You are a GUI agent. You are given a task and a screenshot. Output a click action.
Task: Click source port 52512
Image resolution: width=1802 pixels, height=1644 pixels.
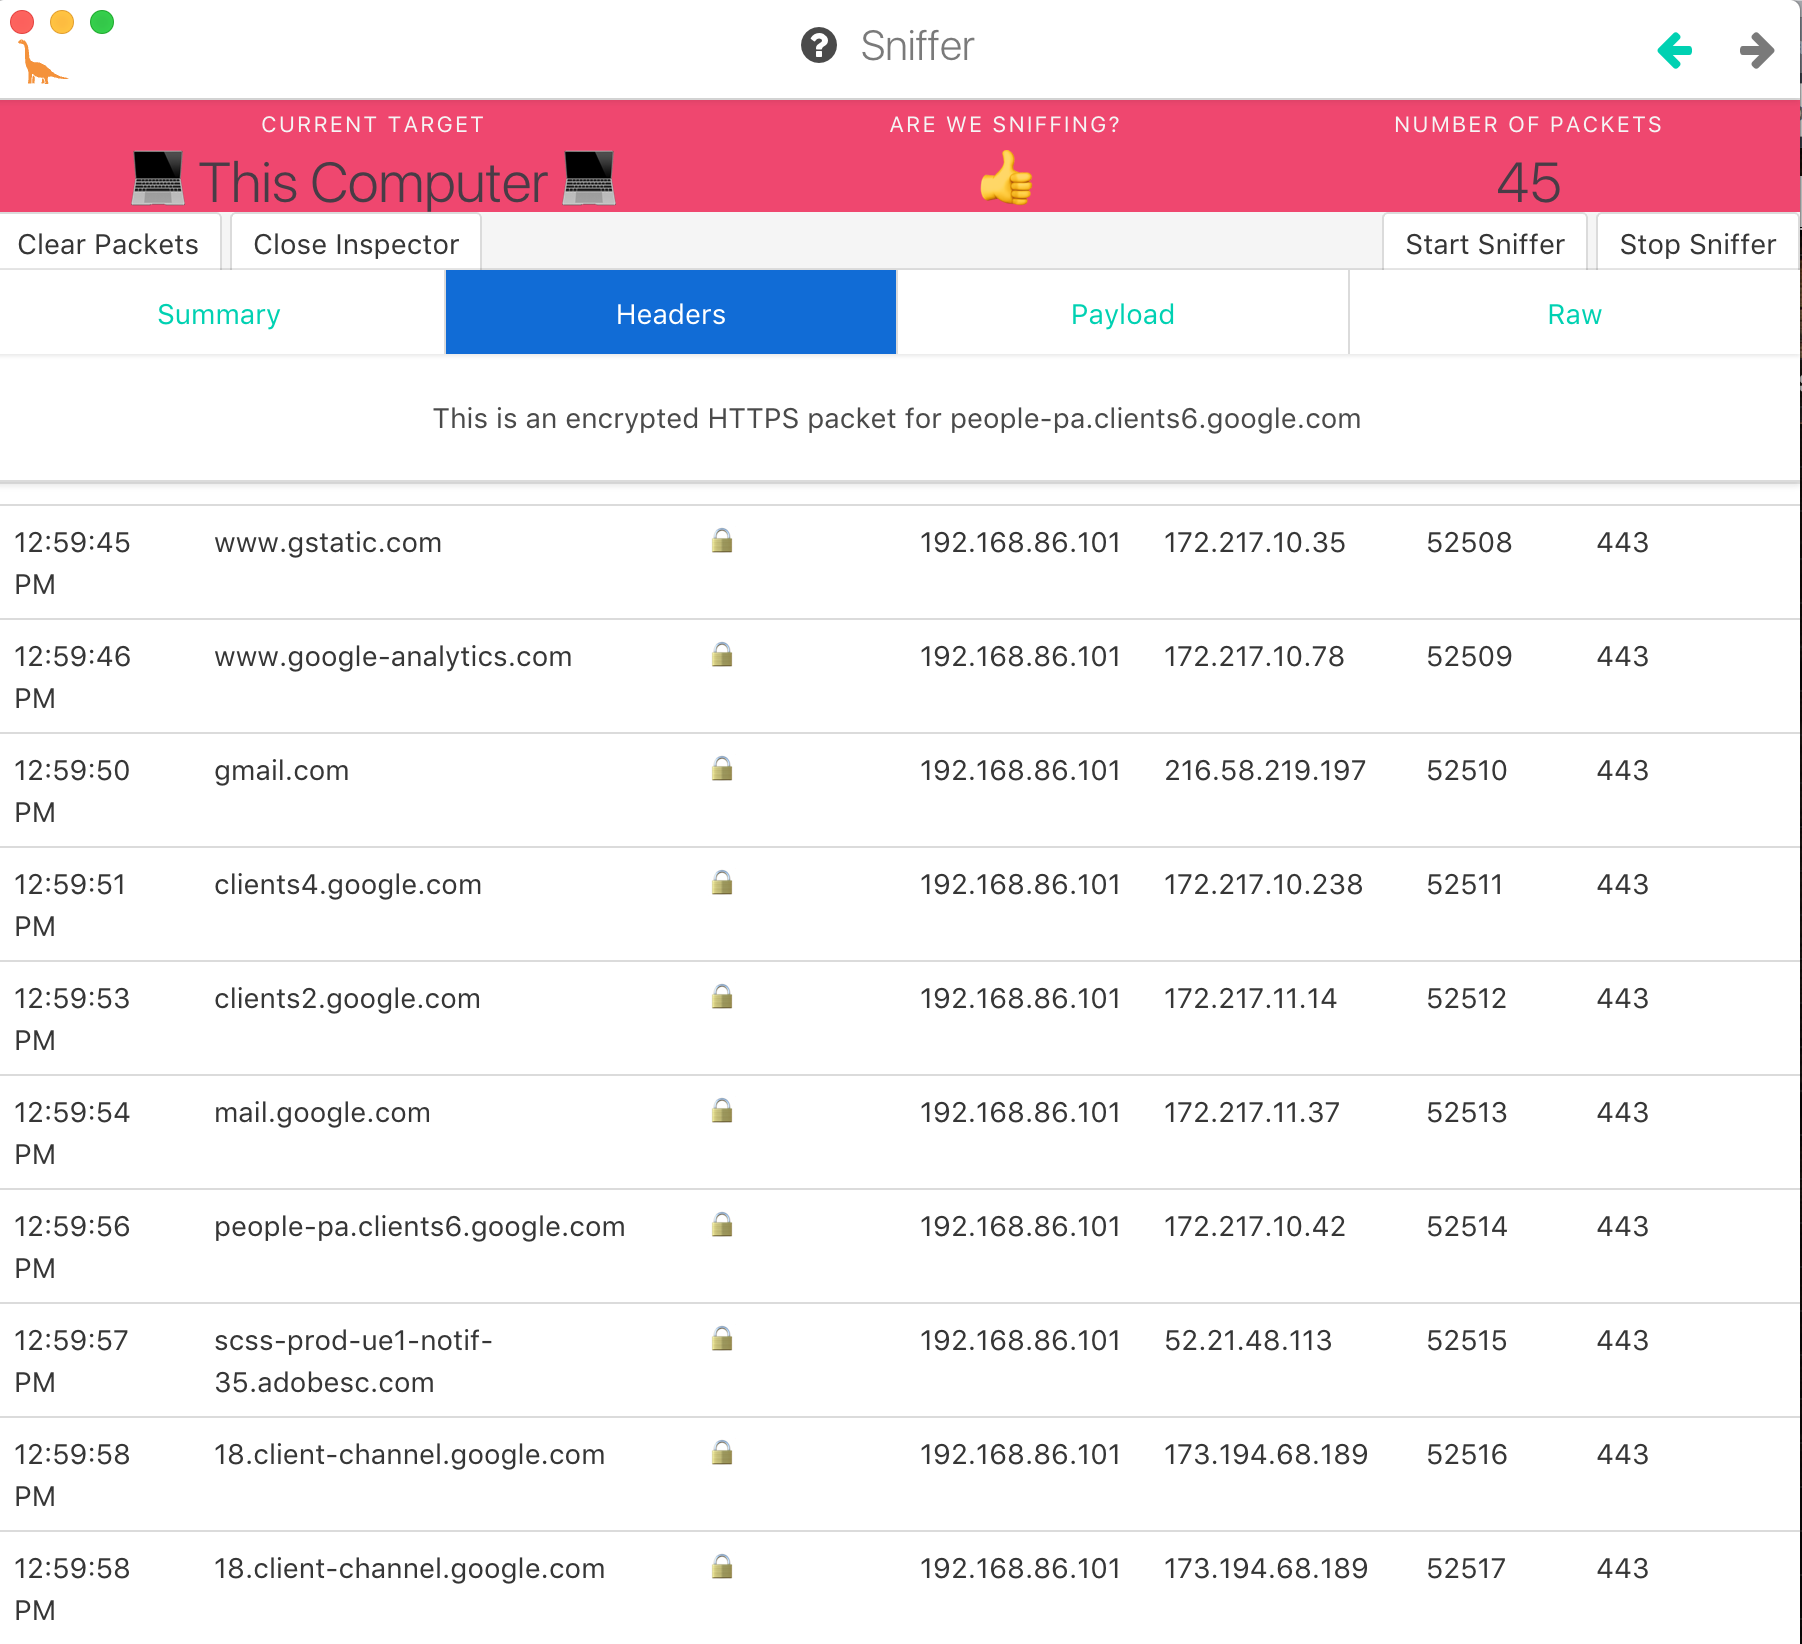click(1466, 999)
